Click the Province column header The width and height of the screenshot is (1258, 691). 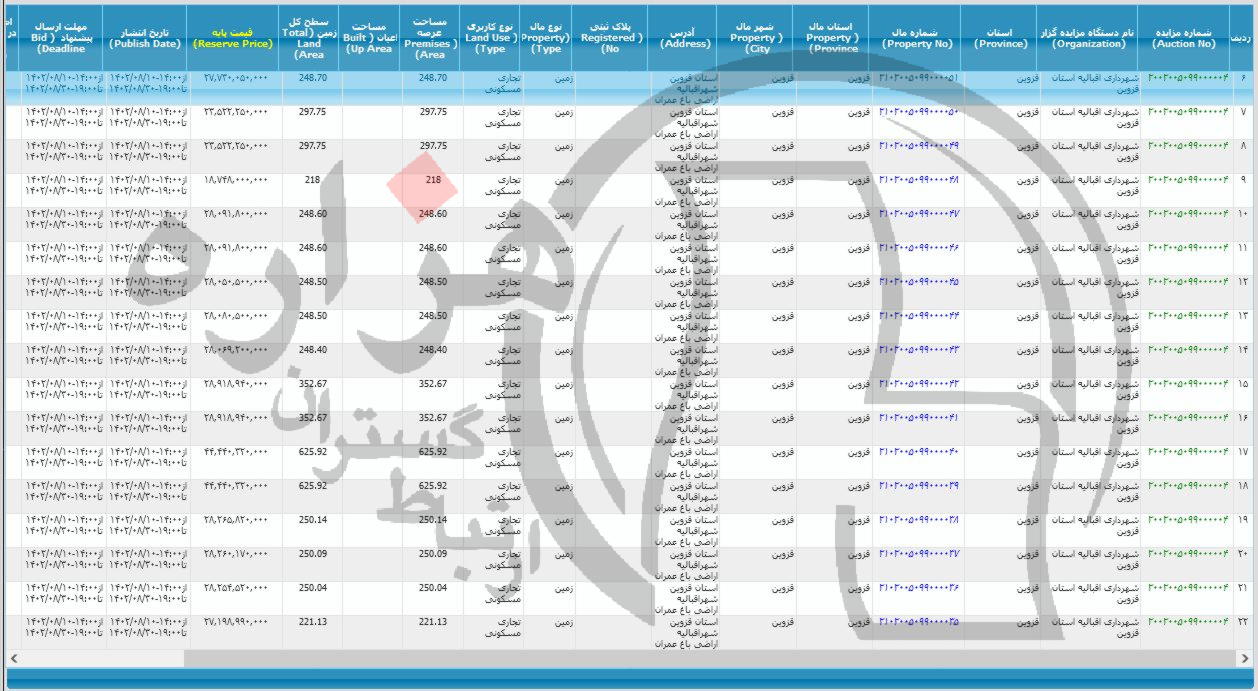click(x=1000, y=38)
